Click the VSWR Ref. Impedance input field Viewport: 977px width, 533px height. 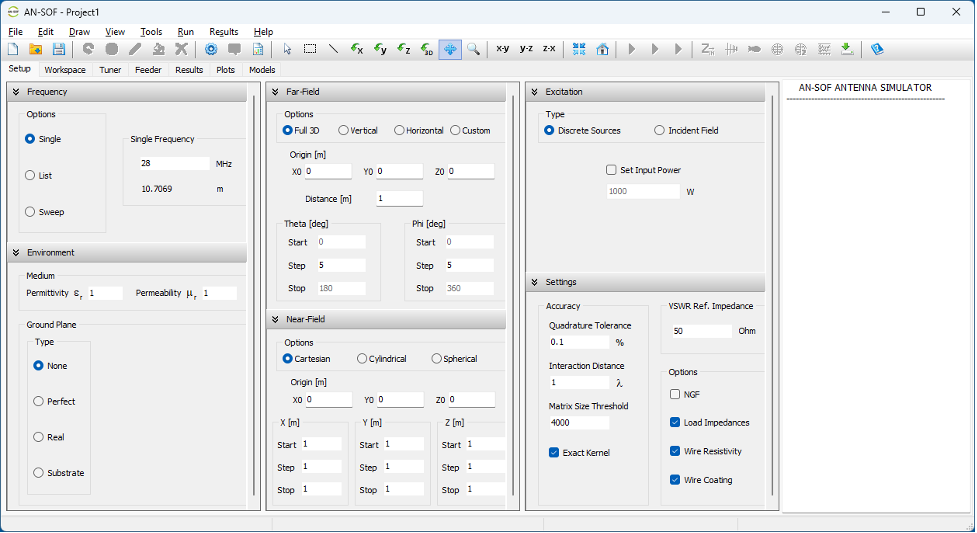point(702,331)
